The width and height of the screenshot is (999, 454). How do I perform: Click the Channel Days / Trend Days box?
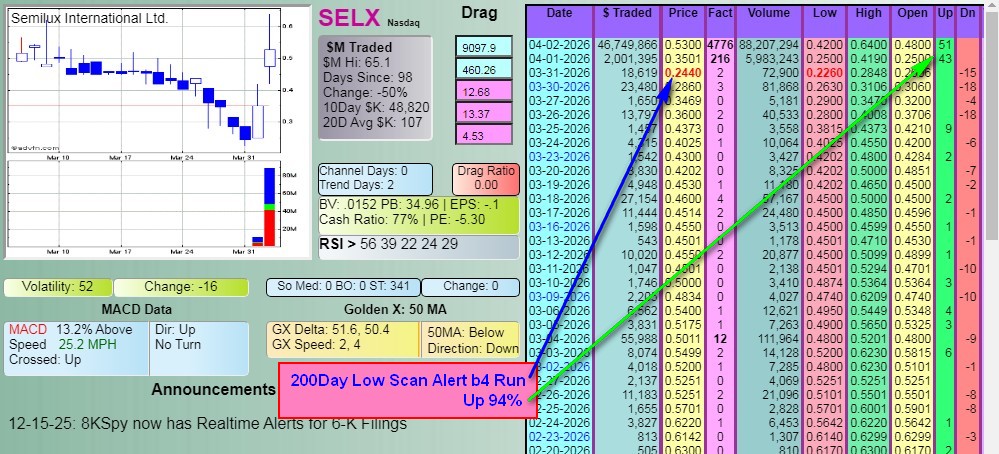pos(375,178)
